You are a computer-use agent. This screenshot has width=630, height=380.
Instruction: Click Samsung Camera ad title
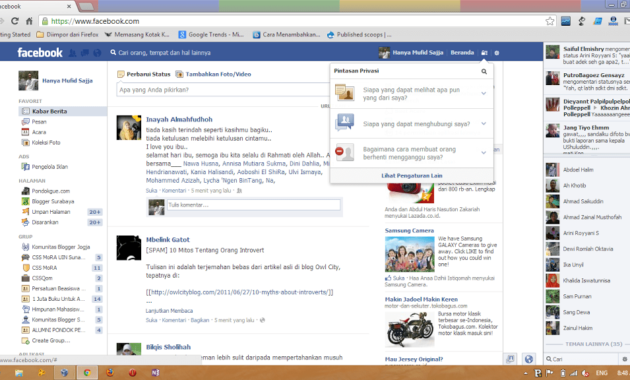[409, 231]
